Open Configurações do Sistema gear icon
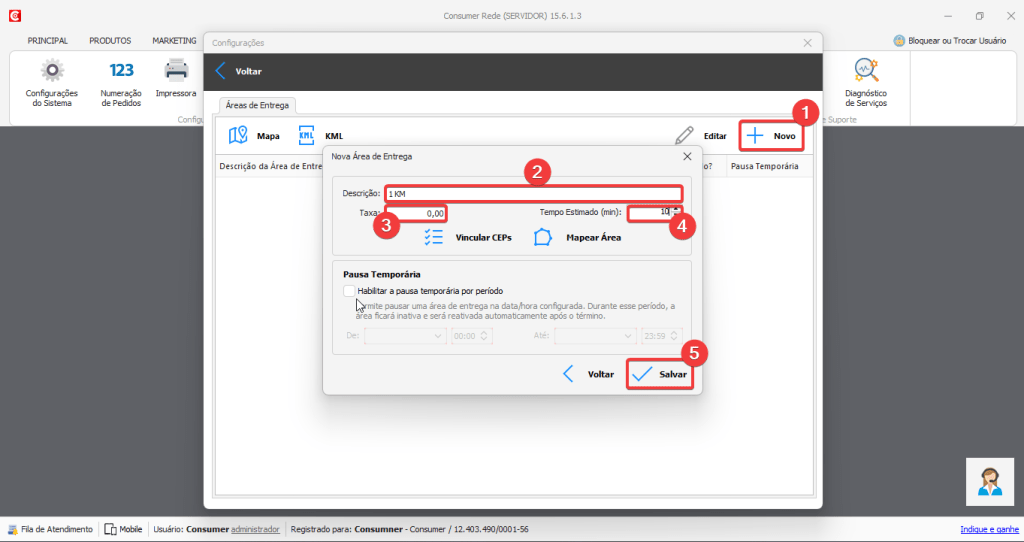1024x542 pixels. pyautogui.click(x=51, y=70)
